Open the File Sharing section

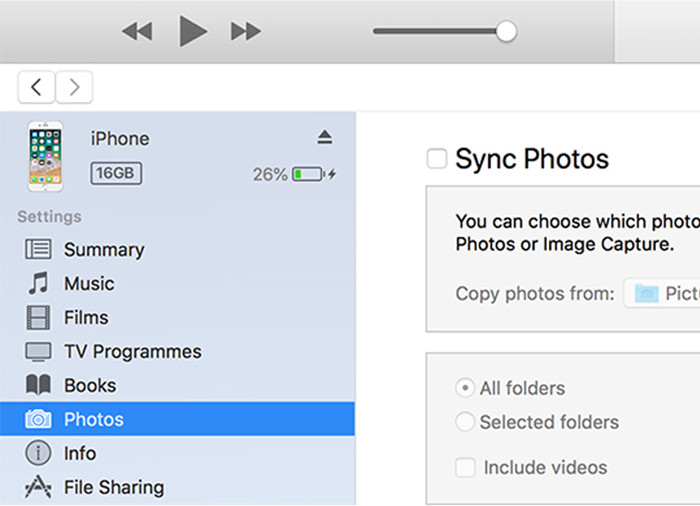178,487
